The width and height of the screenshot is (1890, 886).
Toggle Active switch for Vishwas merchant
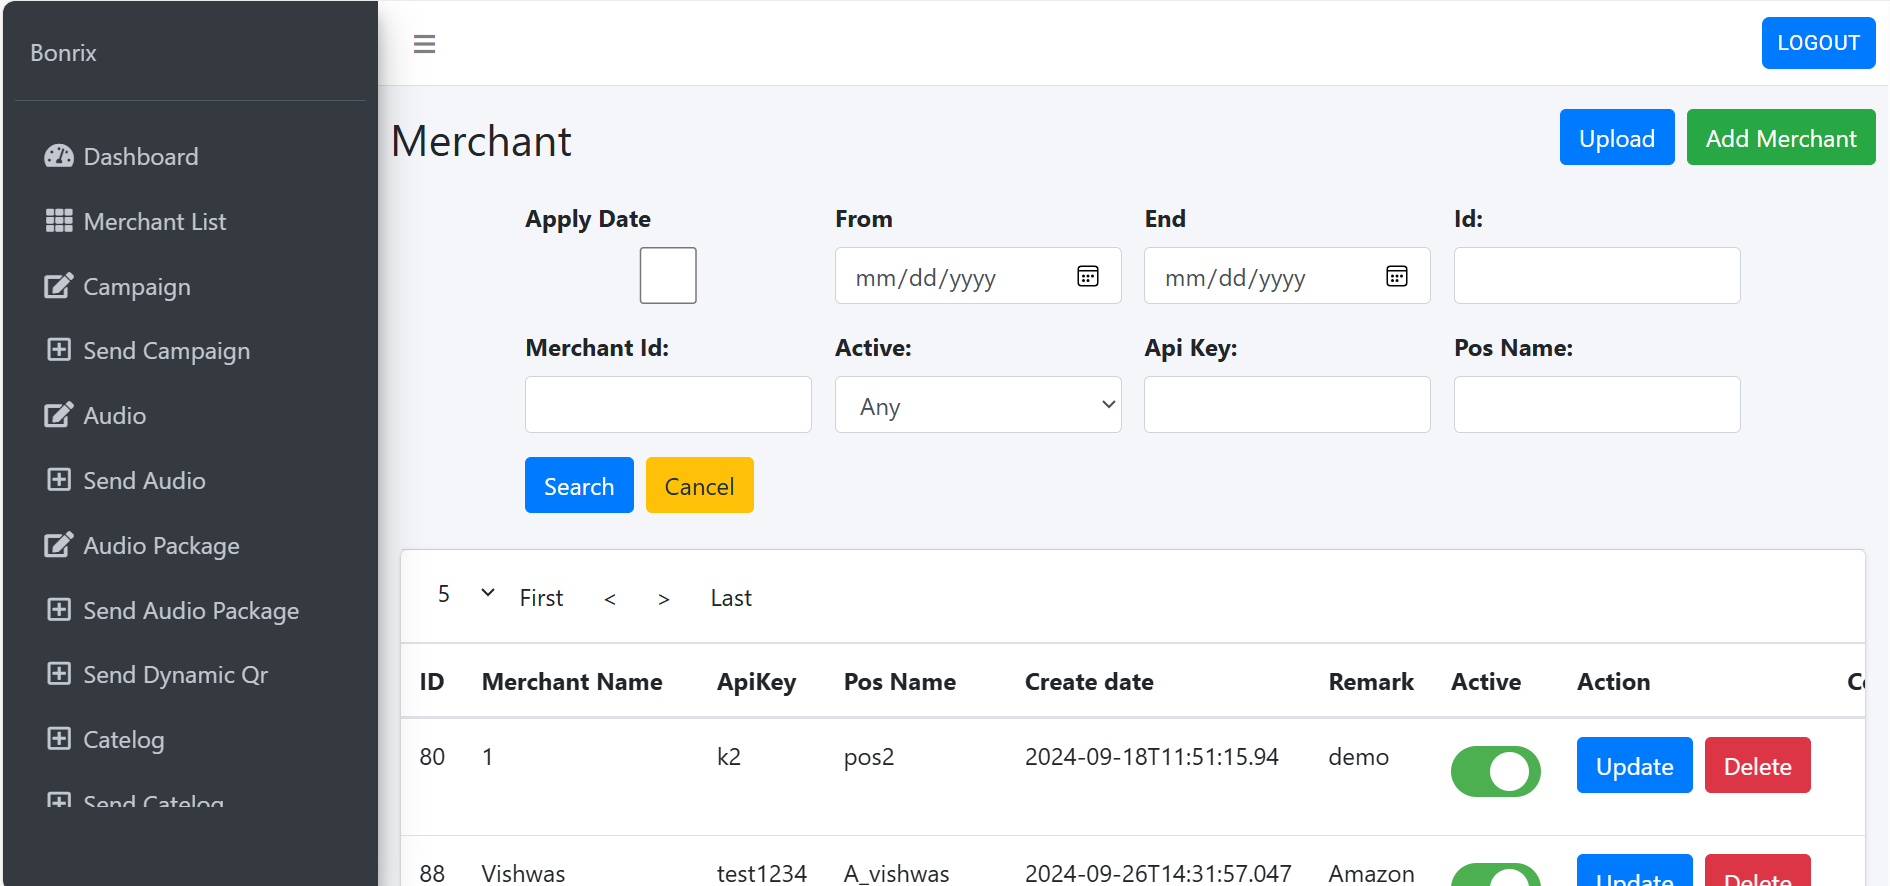(x=1495, y=875)
